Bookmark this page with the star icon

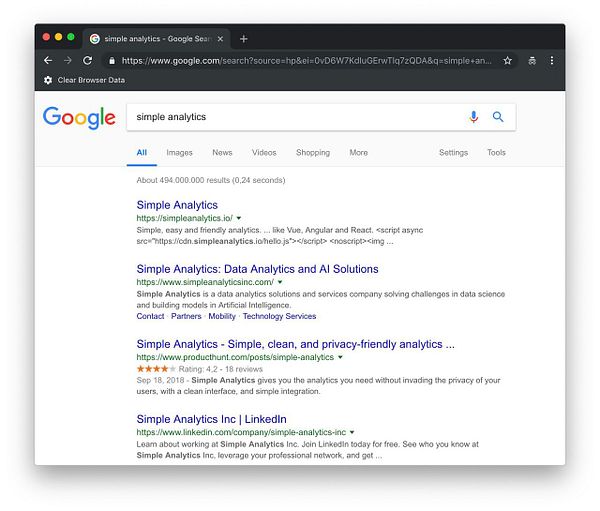[x=507, y=60]
